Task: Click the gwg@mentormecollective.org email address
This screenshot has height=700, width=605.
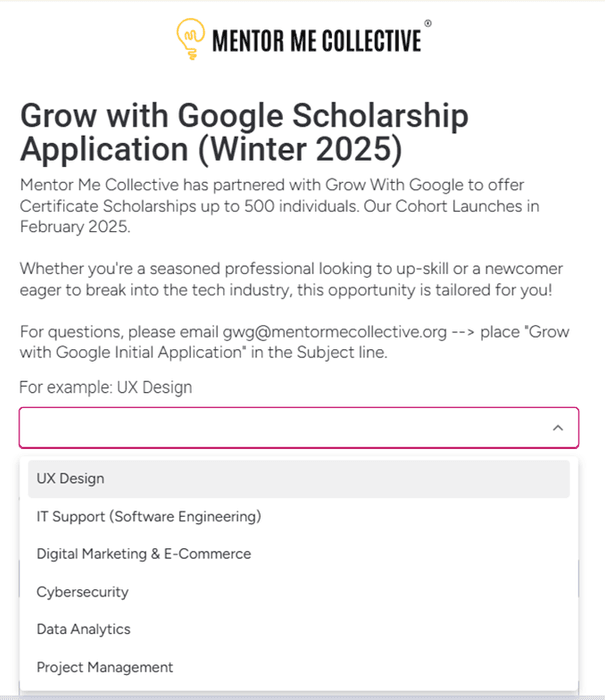Action: [x=334, y=332]
